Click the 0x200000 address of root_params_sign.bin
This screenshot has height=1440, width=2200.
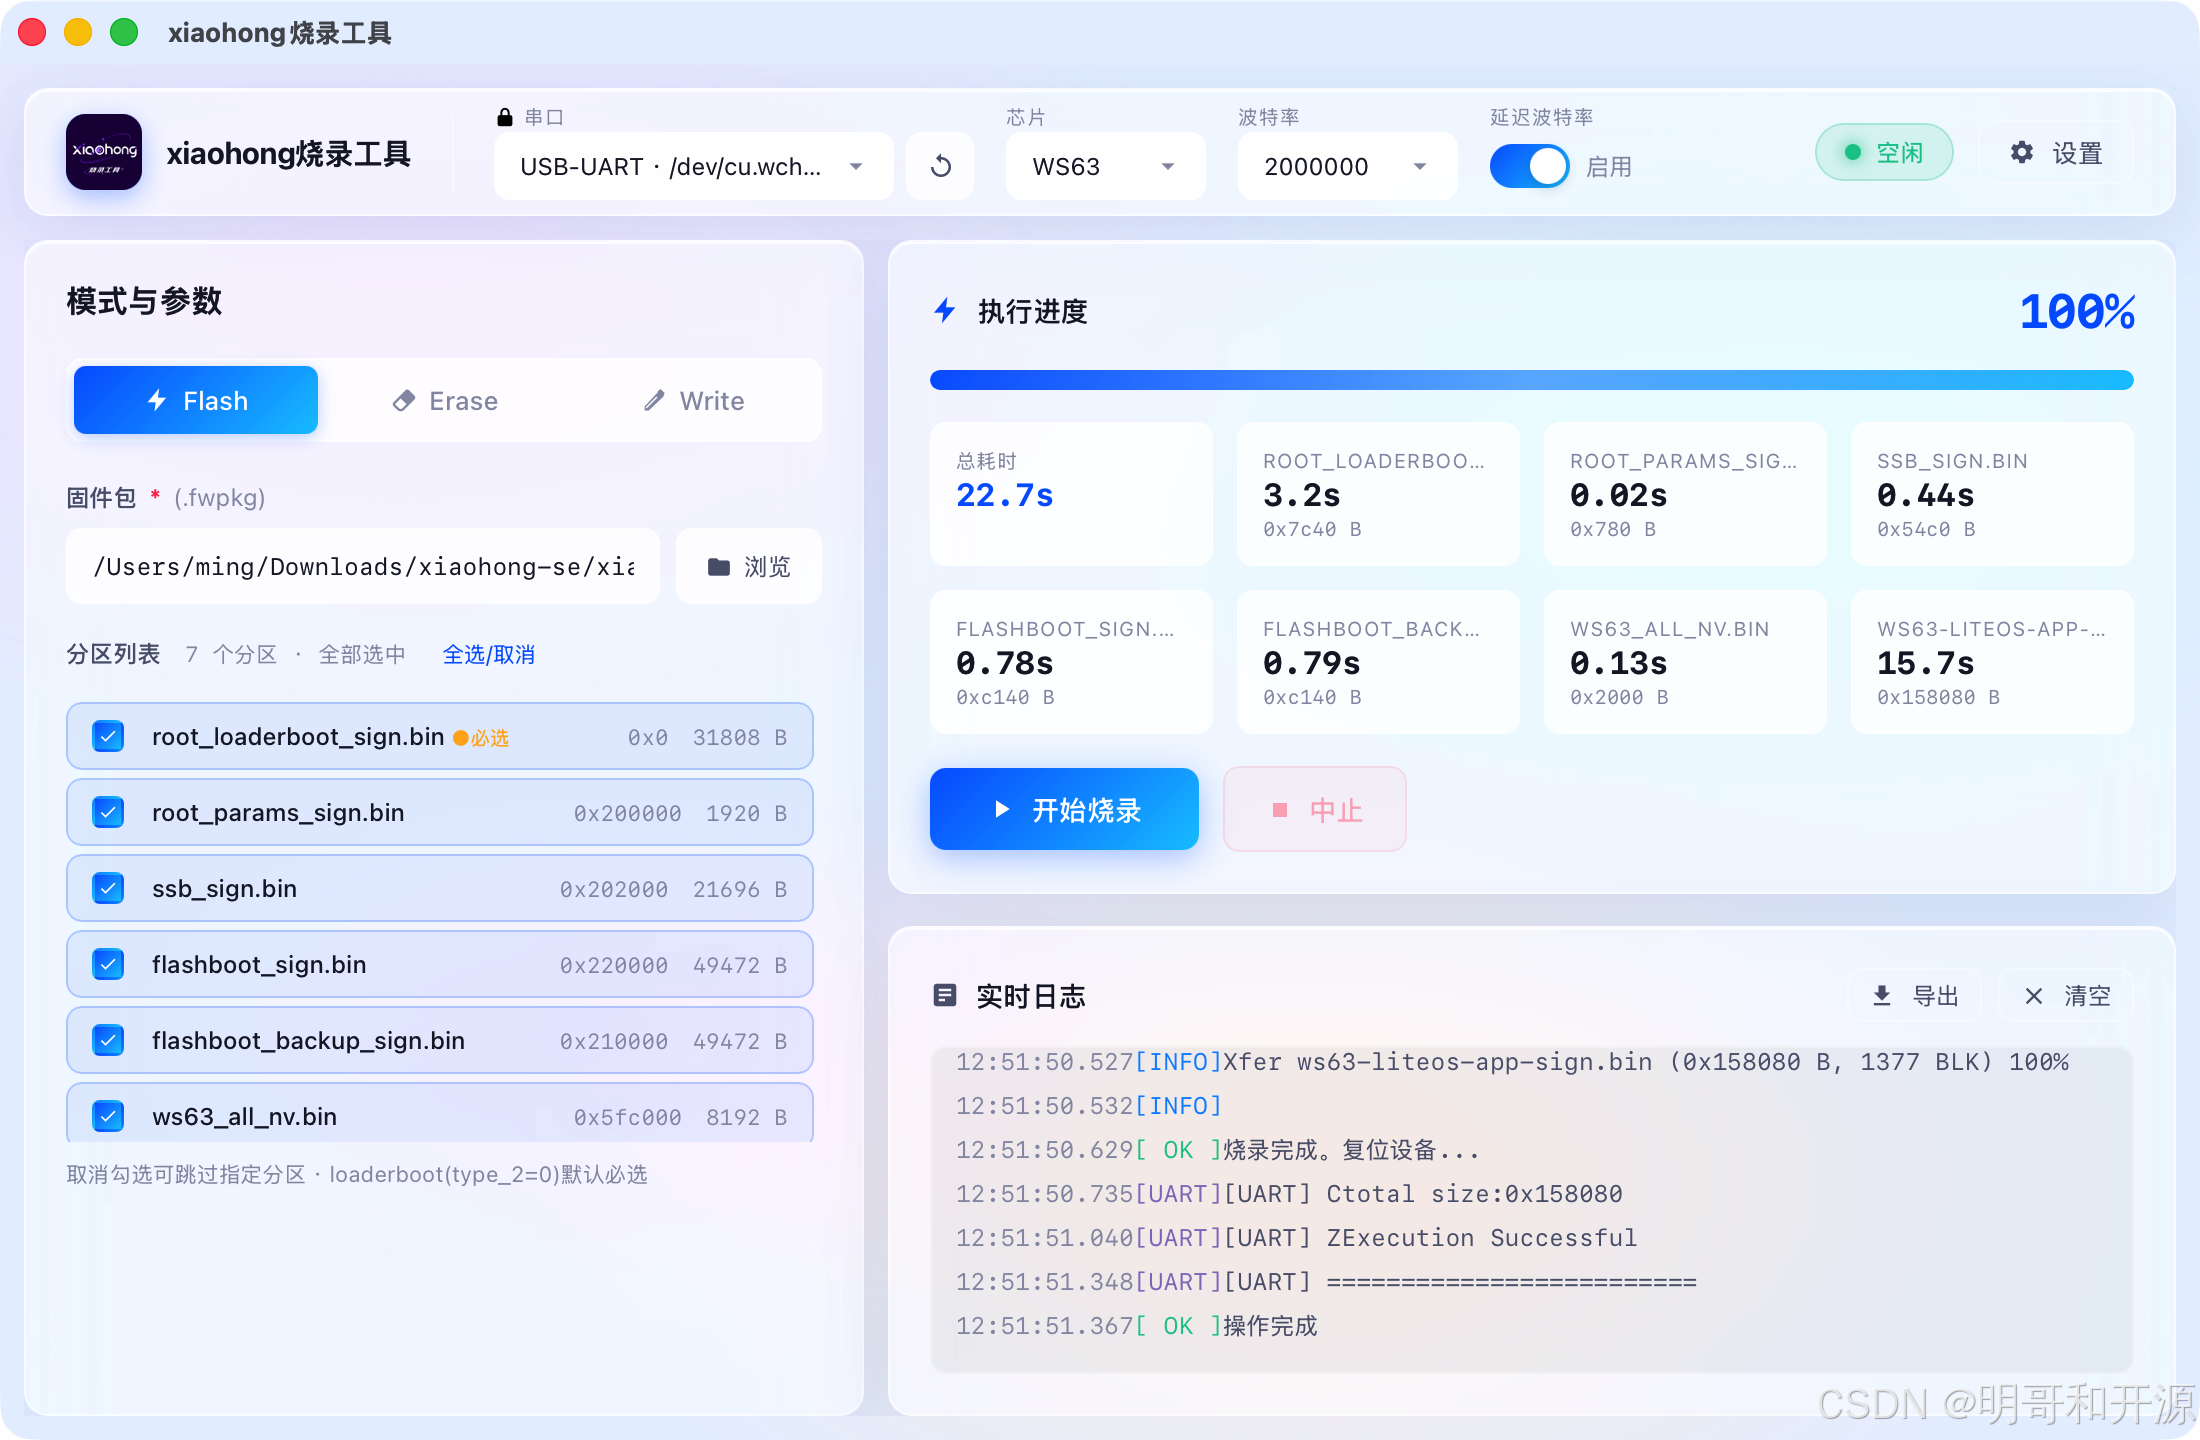point(628,813)
